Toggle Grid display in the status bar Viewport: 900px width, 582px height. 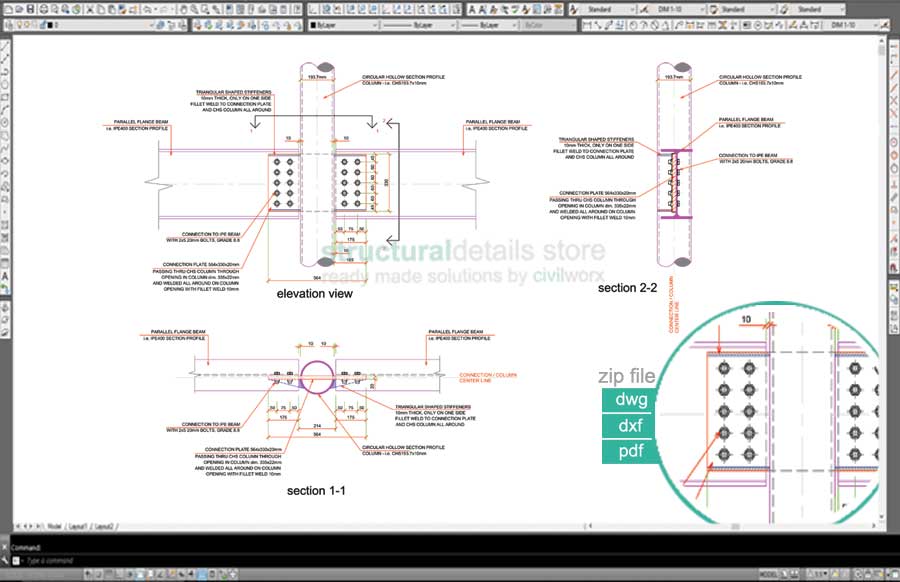(x=109, y=573)
